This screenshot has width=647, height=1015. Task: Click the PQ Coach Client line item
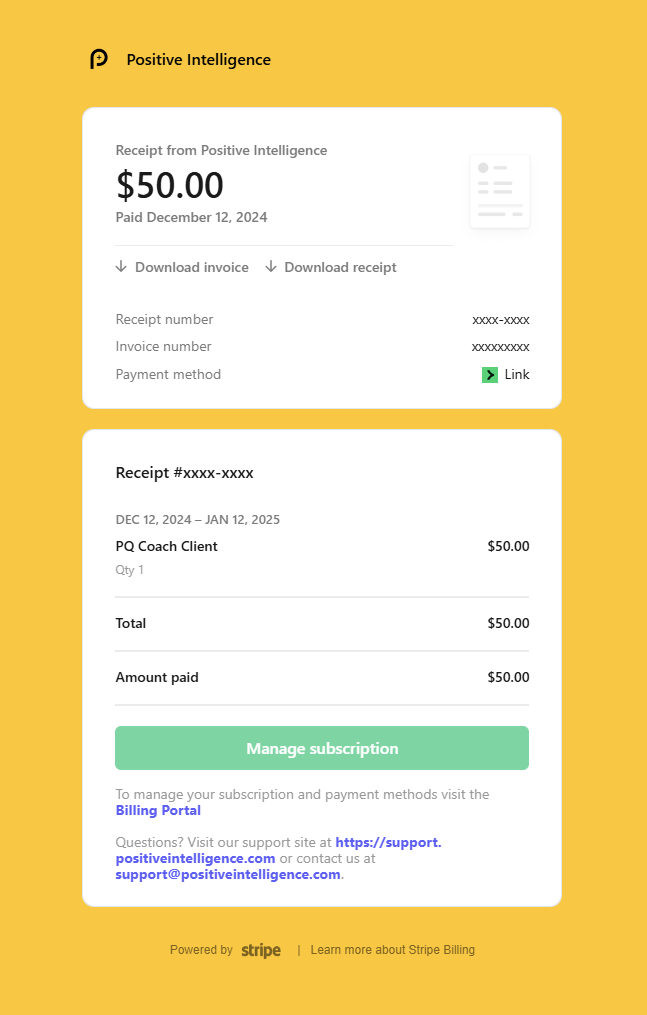(x=166, y=546)
